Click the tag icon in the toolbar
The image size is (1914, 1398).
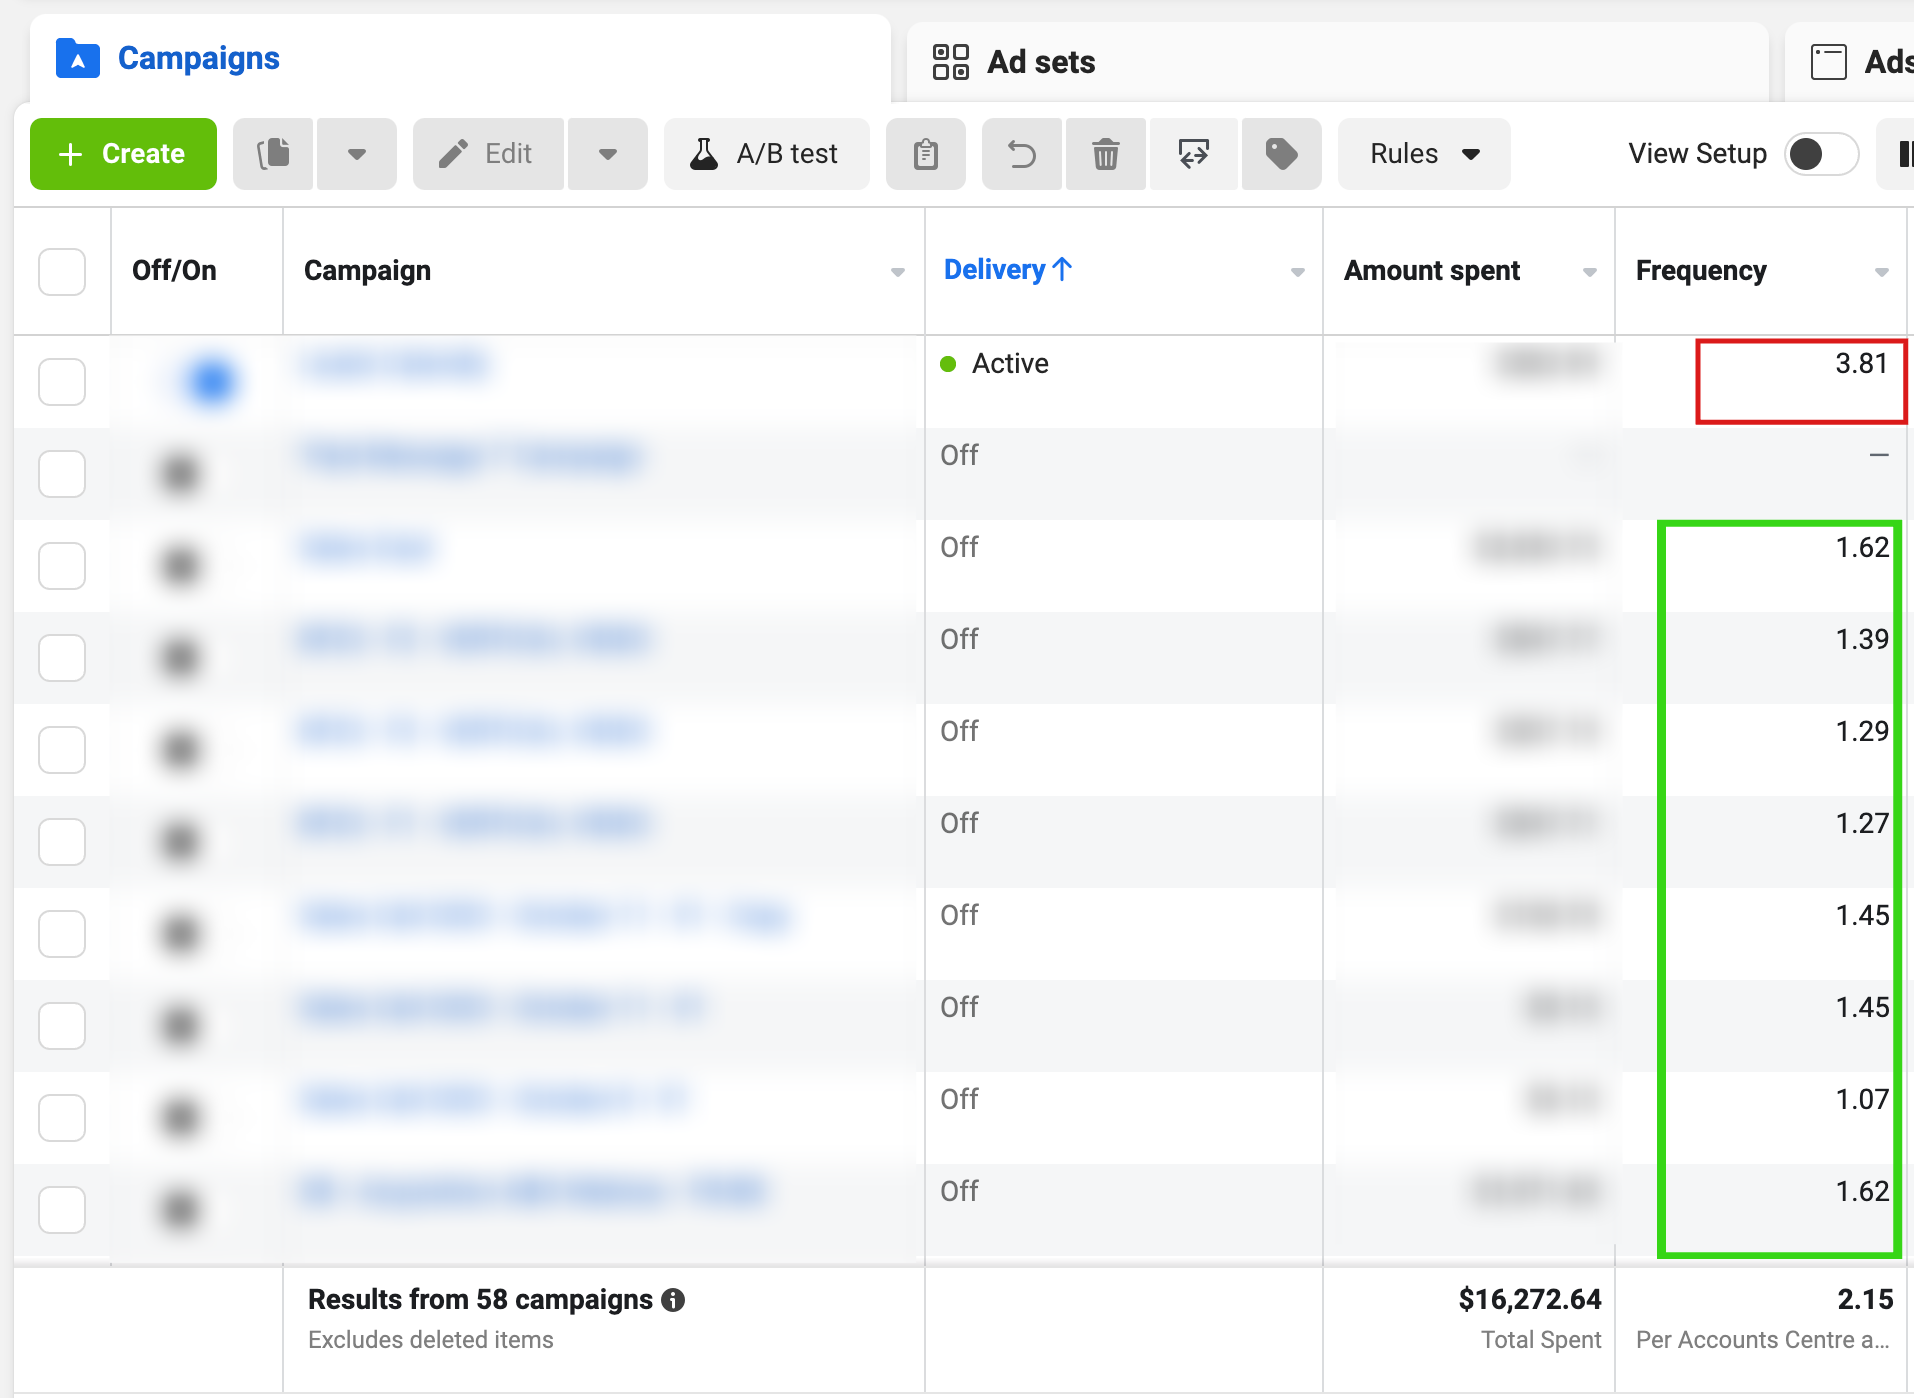[1282, 154]
